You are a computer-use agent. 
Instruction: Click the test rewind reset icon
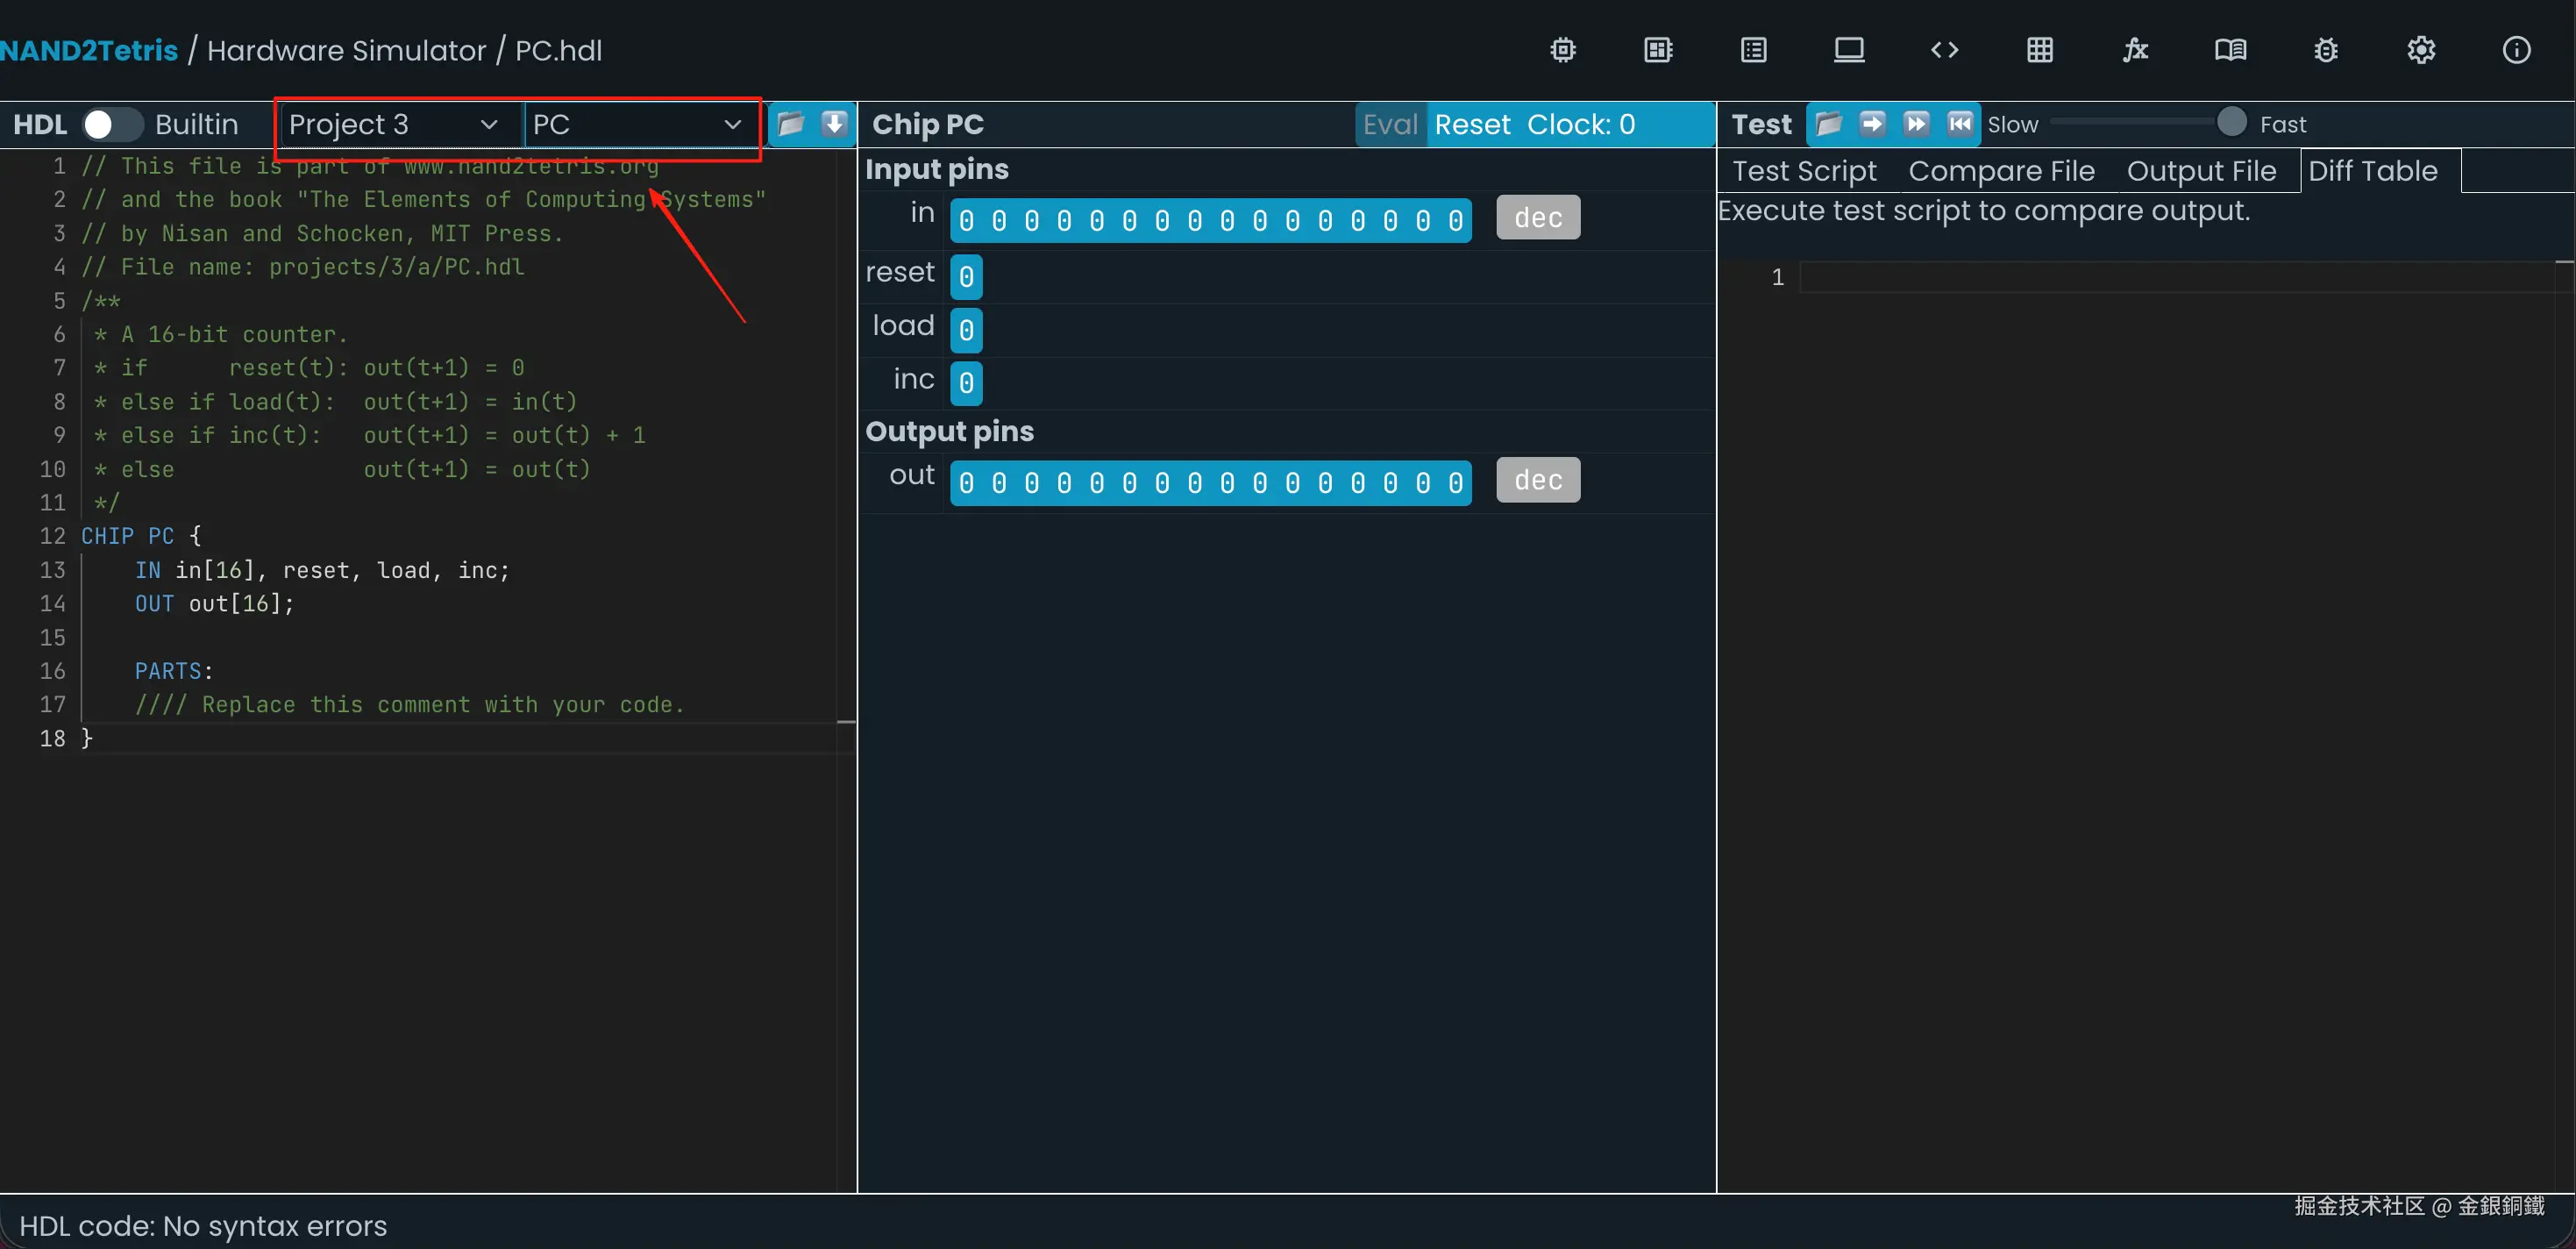click(x=1959, y=123)
